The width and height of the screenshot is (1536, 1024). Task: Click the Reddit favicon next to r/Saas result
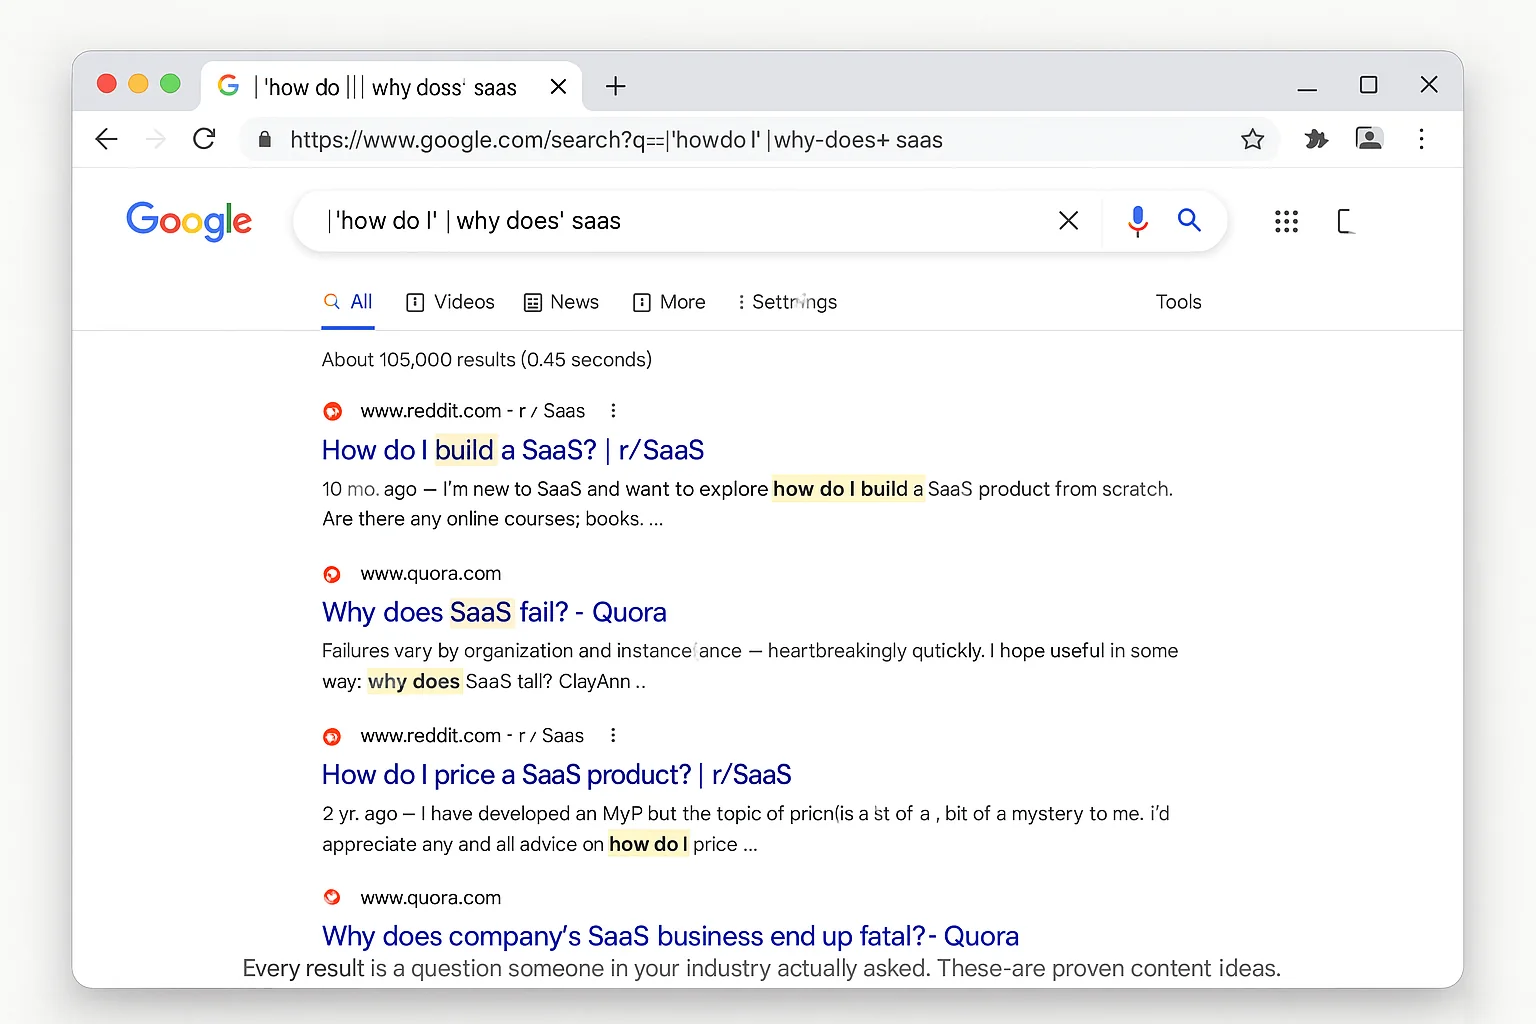332,410
